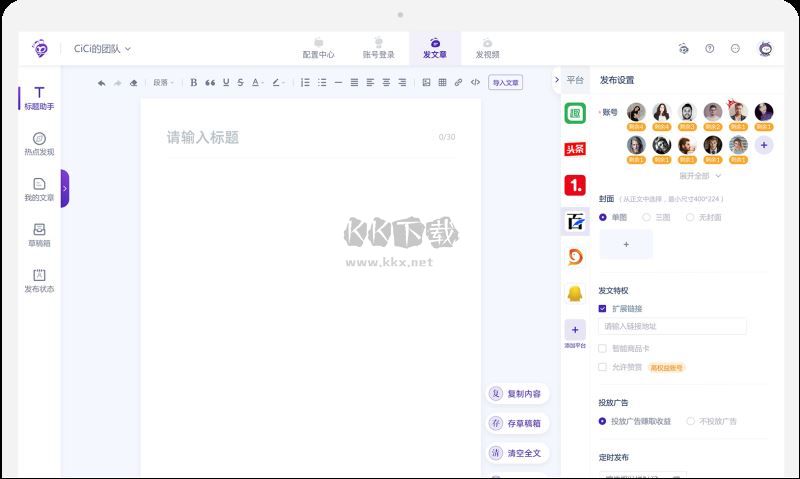Add account with the purple plus circle
The height and width of the screenshot is (479, 800).
click(764, 145)
